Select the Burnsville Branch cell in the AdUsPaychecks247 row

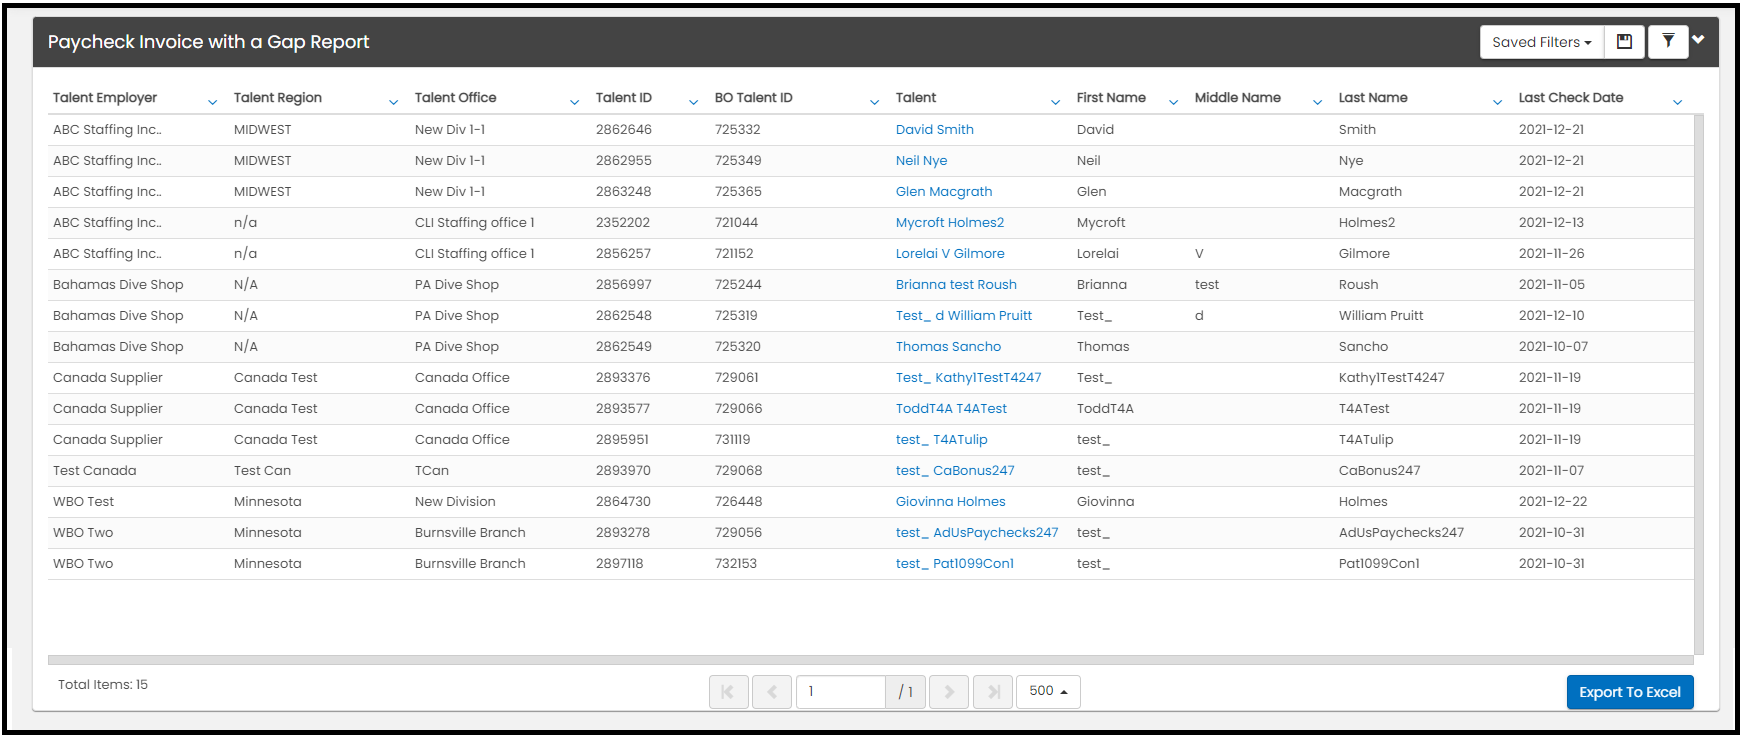click(470, 532)
